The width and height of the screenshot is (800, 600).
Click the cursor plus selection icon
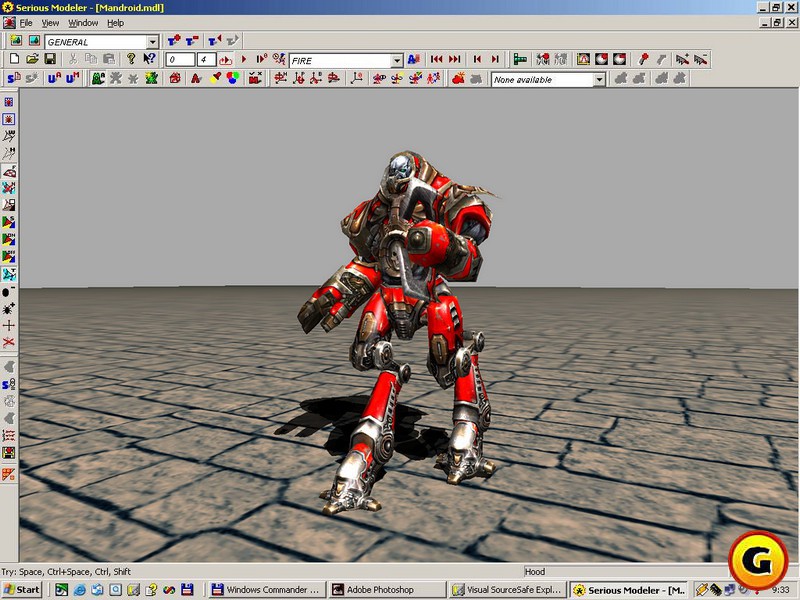click(x=682, y=60)
